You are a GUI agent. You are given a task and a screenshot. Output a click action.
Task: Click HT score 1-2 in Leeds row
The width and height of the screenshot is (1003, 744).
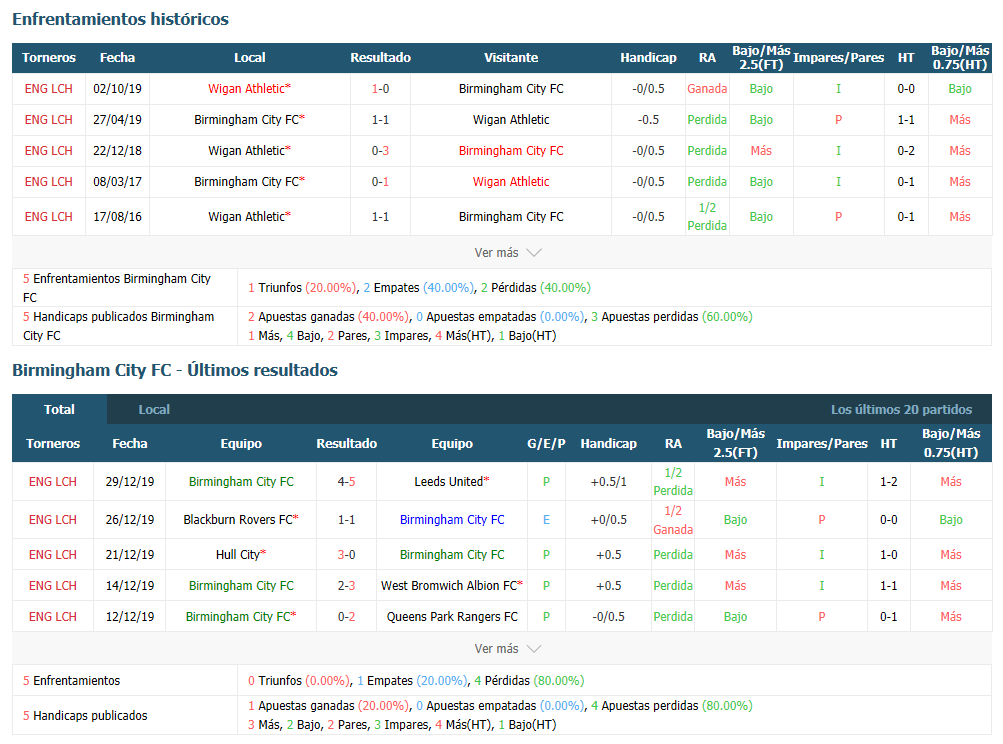[x=888, y=482]
